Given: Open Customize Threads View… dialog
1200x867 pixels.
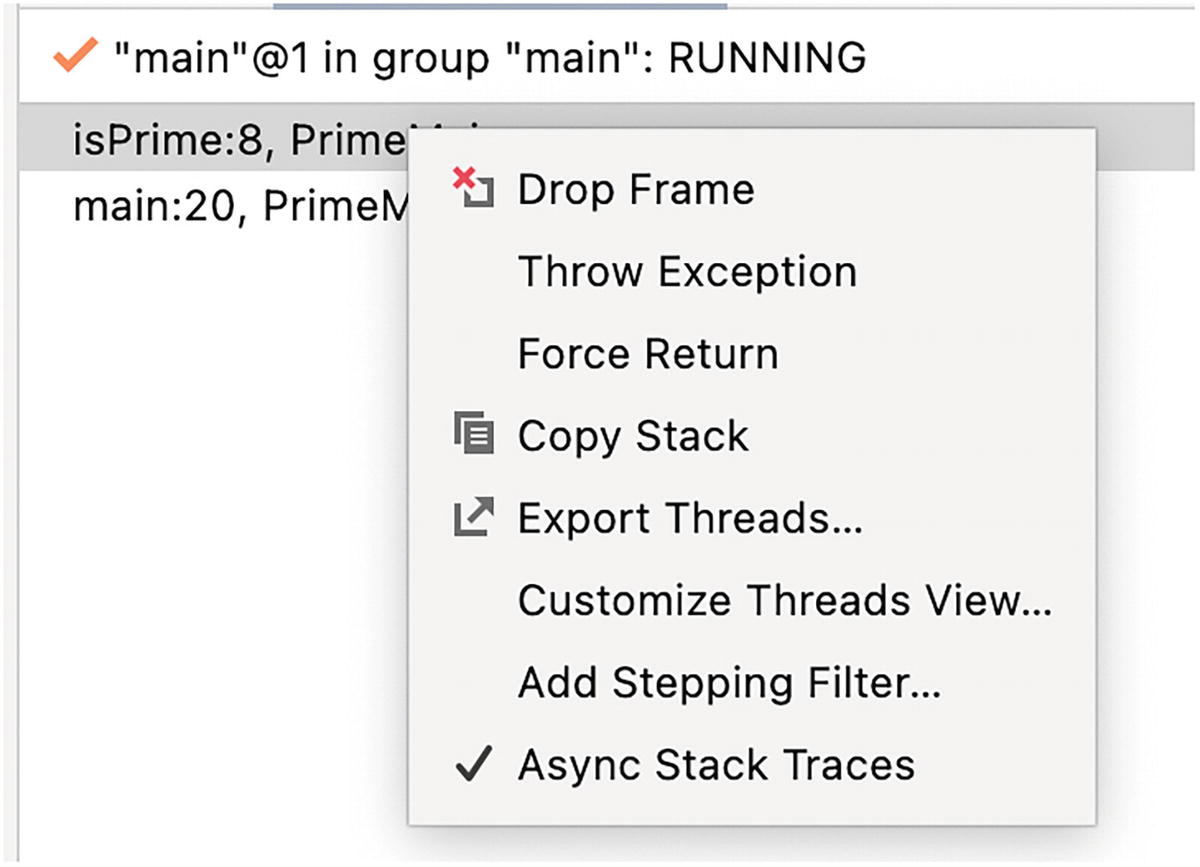Looking at the screenshot, I should coord(785,600).
